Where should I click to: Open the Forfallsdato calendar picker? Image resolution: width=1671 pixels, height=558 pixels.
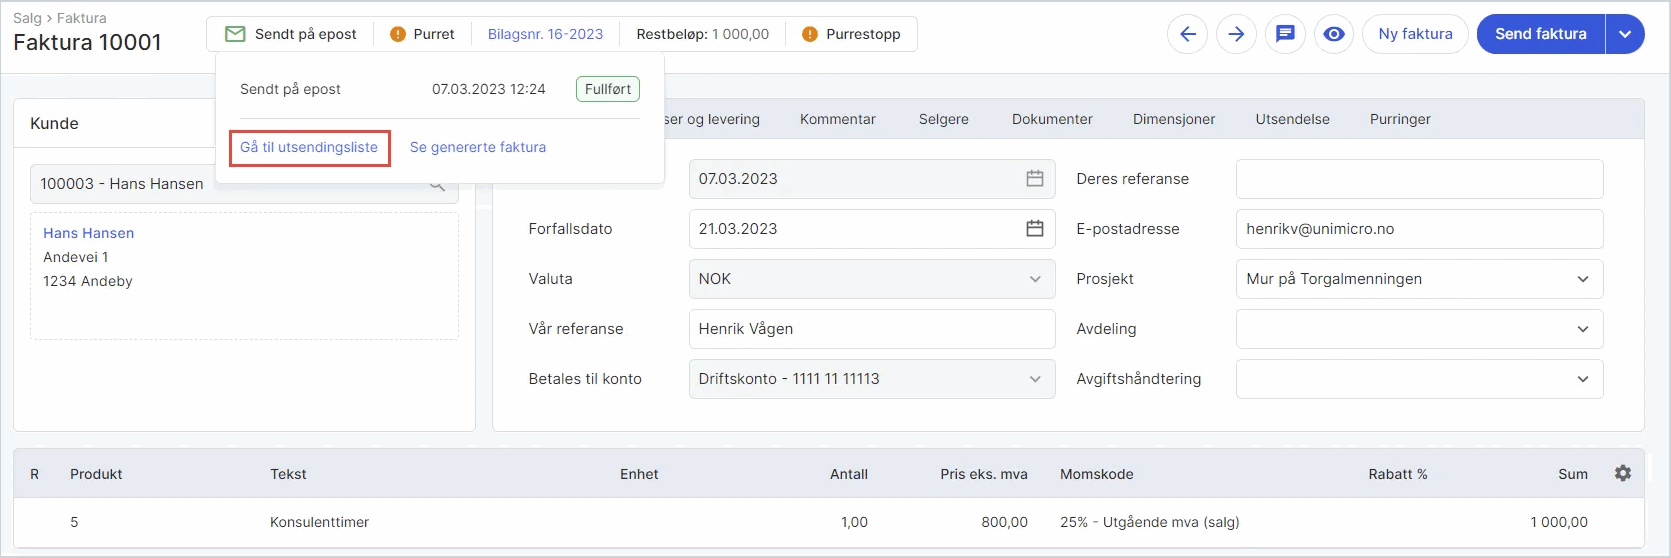(1035, 229)
